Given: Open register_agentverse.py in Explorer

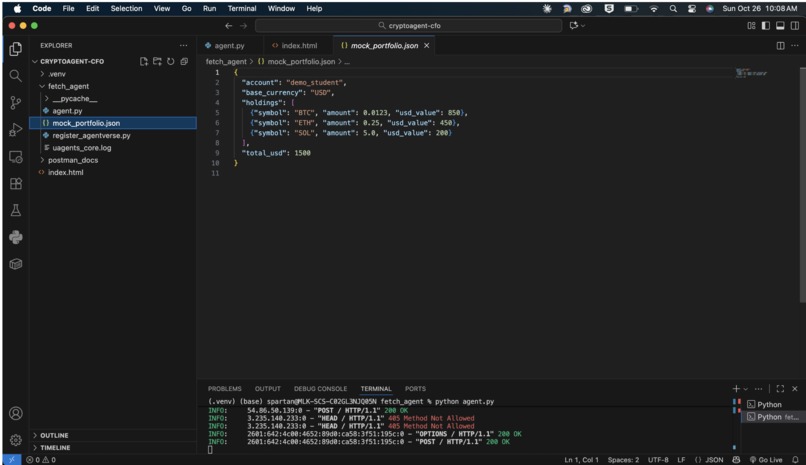Looking at the screenshot, I should [x=91, y=136].
